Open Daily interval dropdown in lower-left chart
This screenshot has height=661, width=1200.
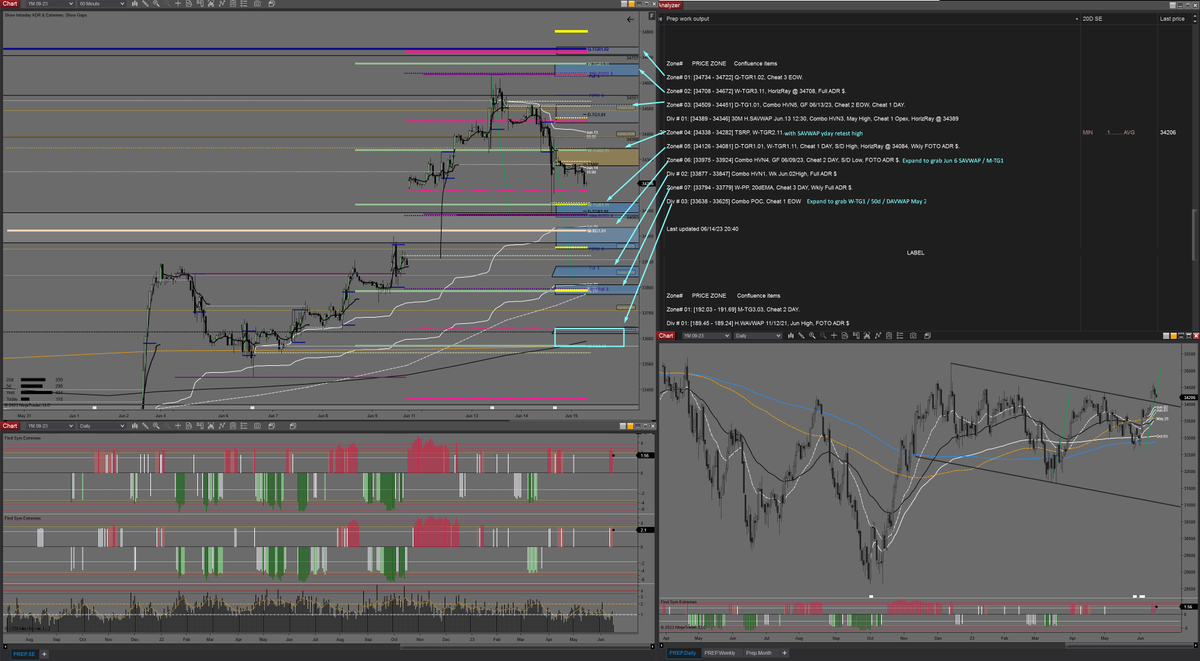[x=101, y=426]
